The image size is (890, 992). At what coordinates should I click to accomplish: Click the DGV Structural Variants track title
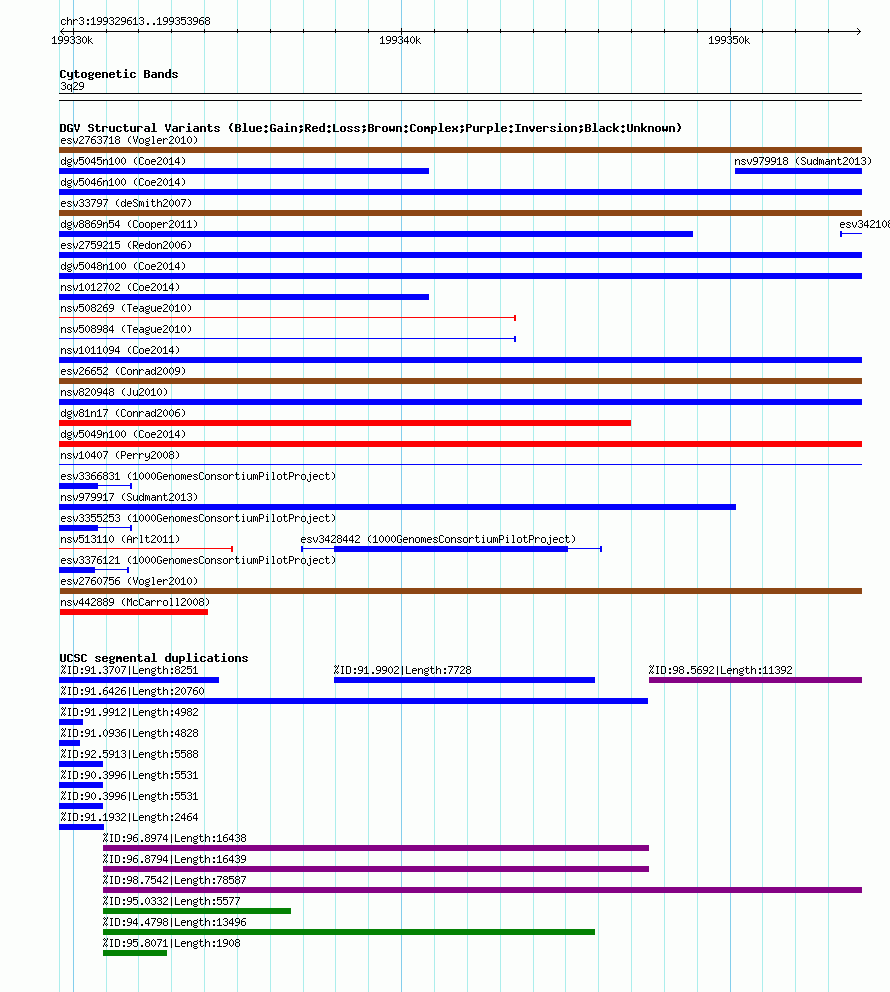pyautogui.click(x=371, y=128)
